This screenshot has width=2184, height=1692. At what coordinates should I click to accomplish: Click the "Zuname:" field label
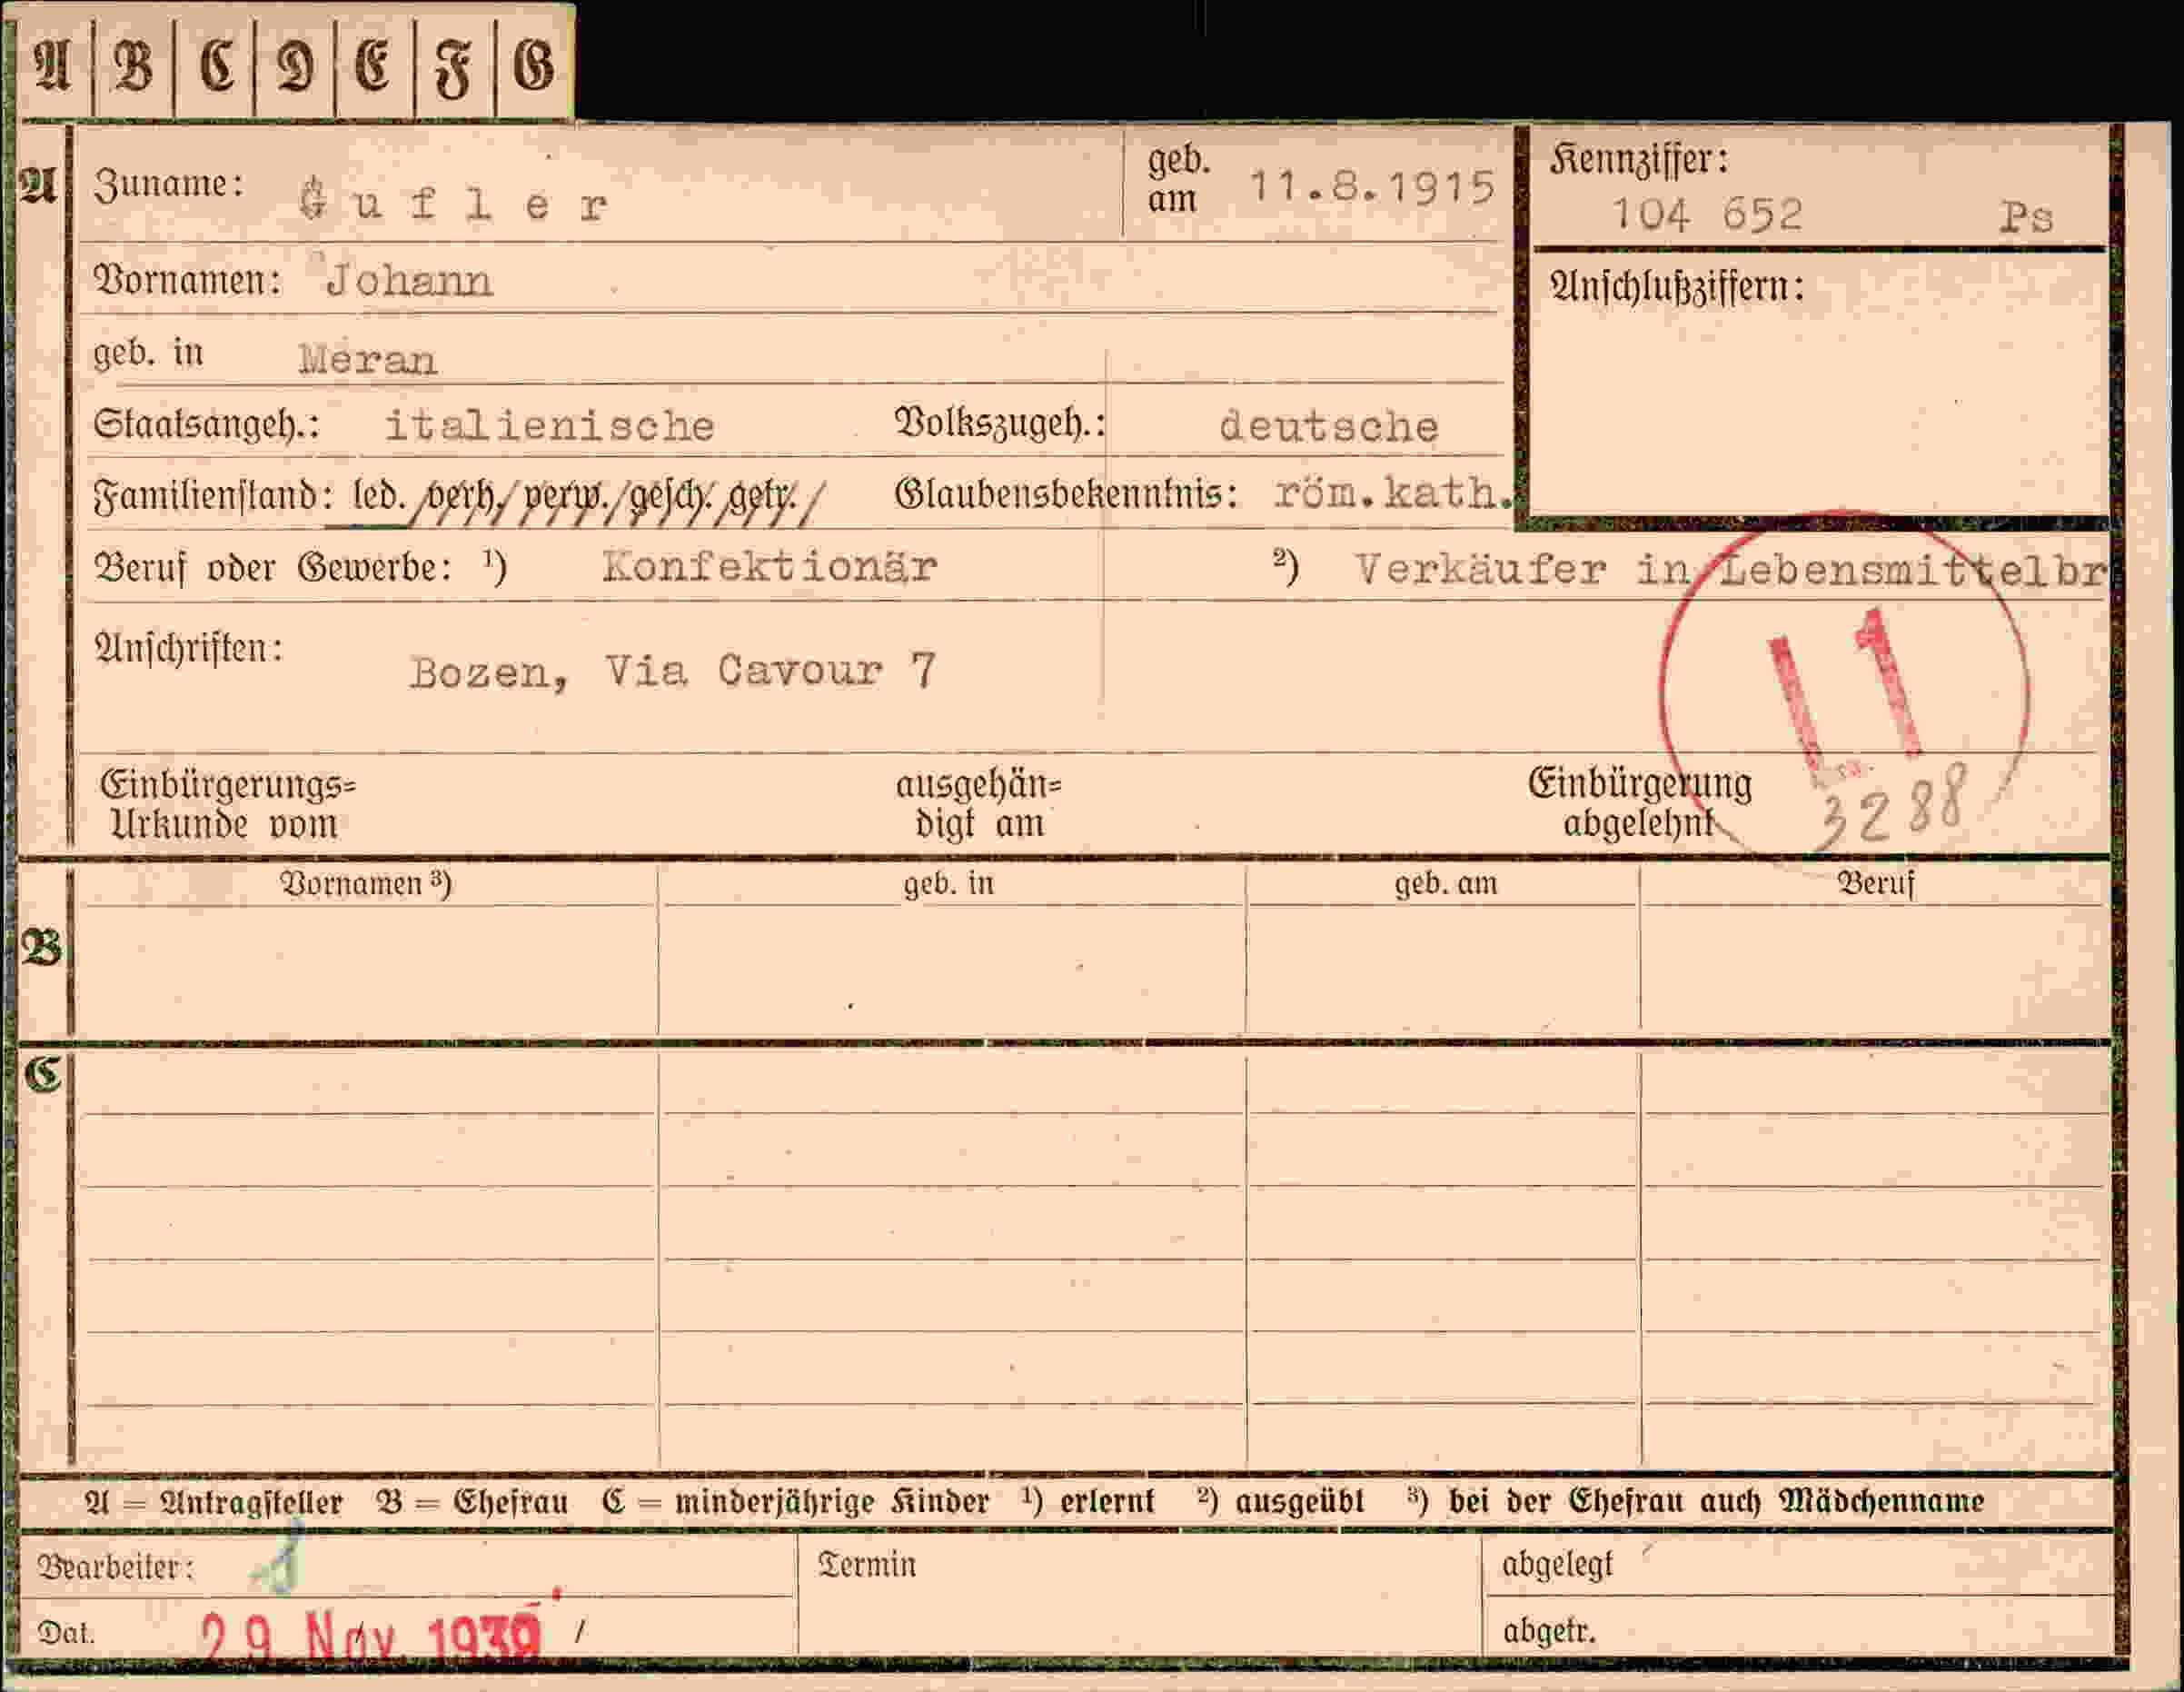pyautogui.click(x=168, y=184)
